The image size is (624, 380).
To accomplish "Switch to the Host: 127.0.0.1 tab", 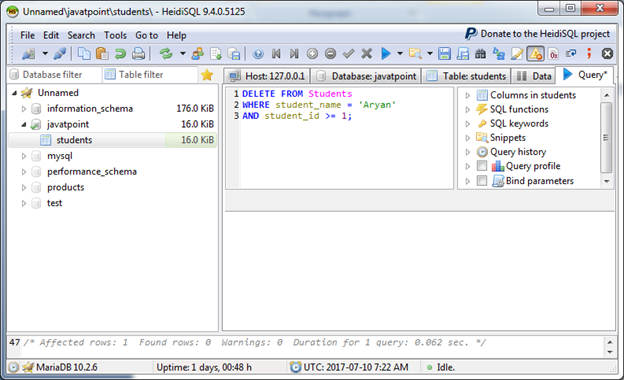I will point(267,76).
